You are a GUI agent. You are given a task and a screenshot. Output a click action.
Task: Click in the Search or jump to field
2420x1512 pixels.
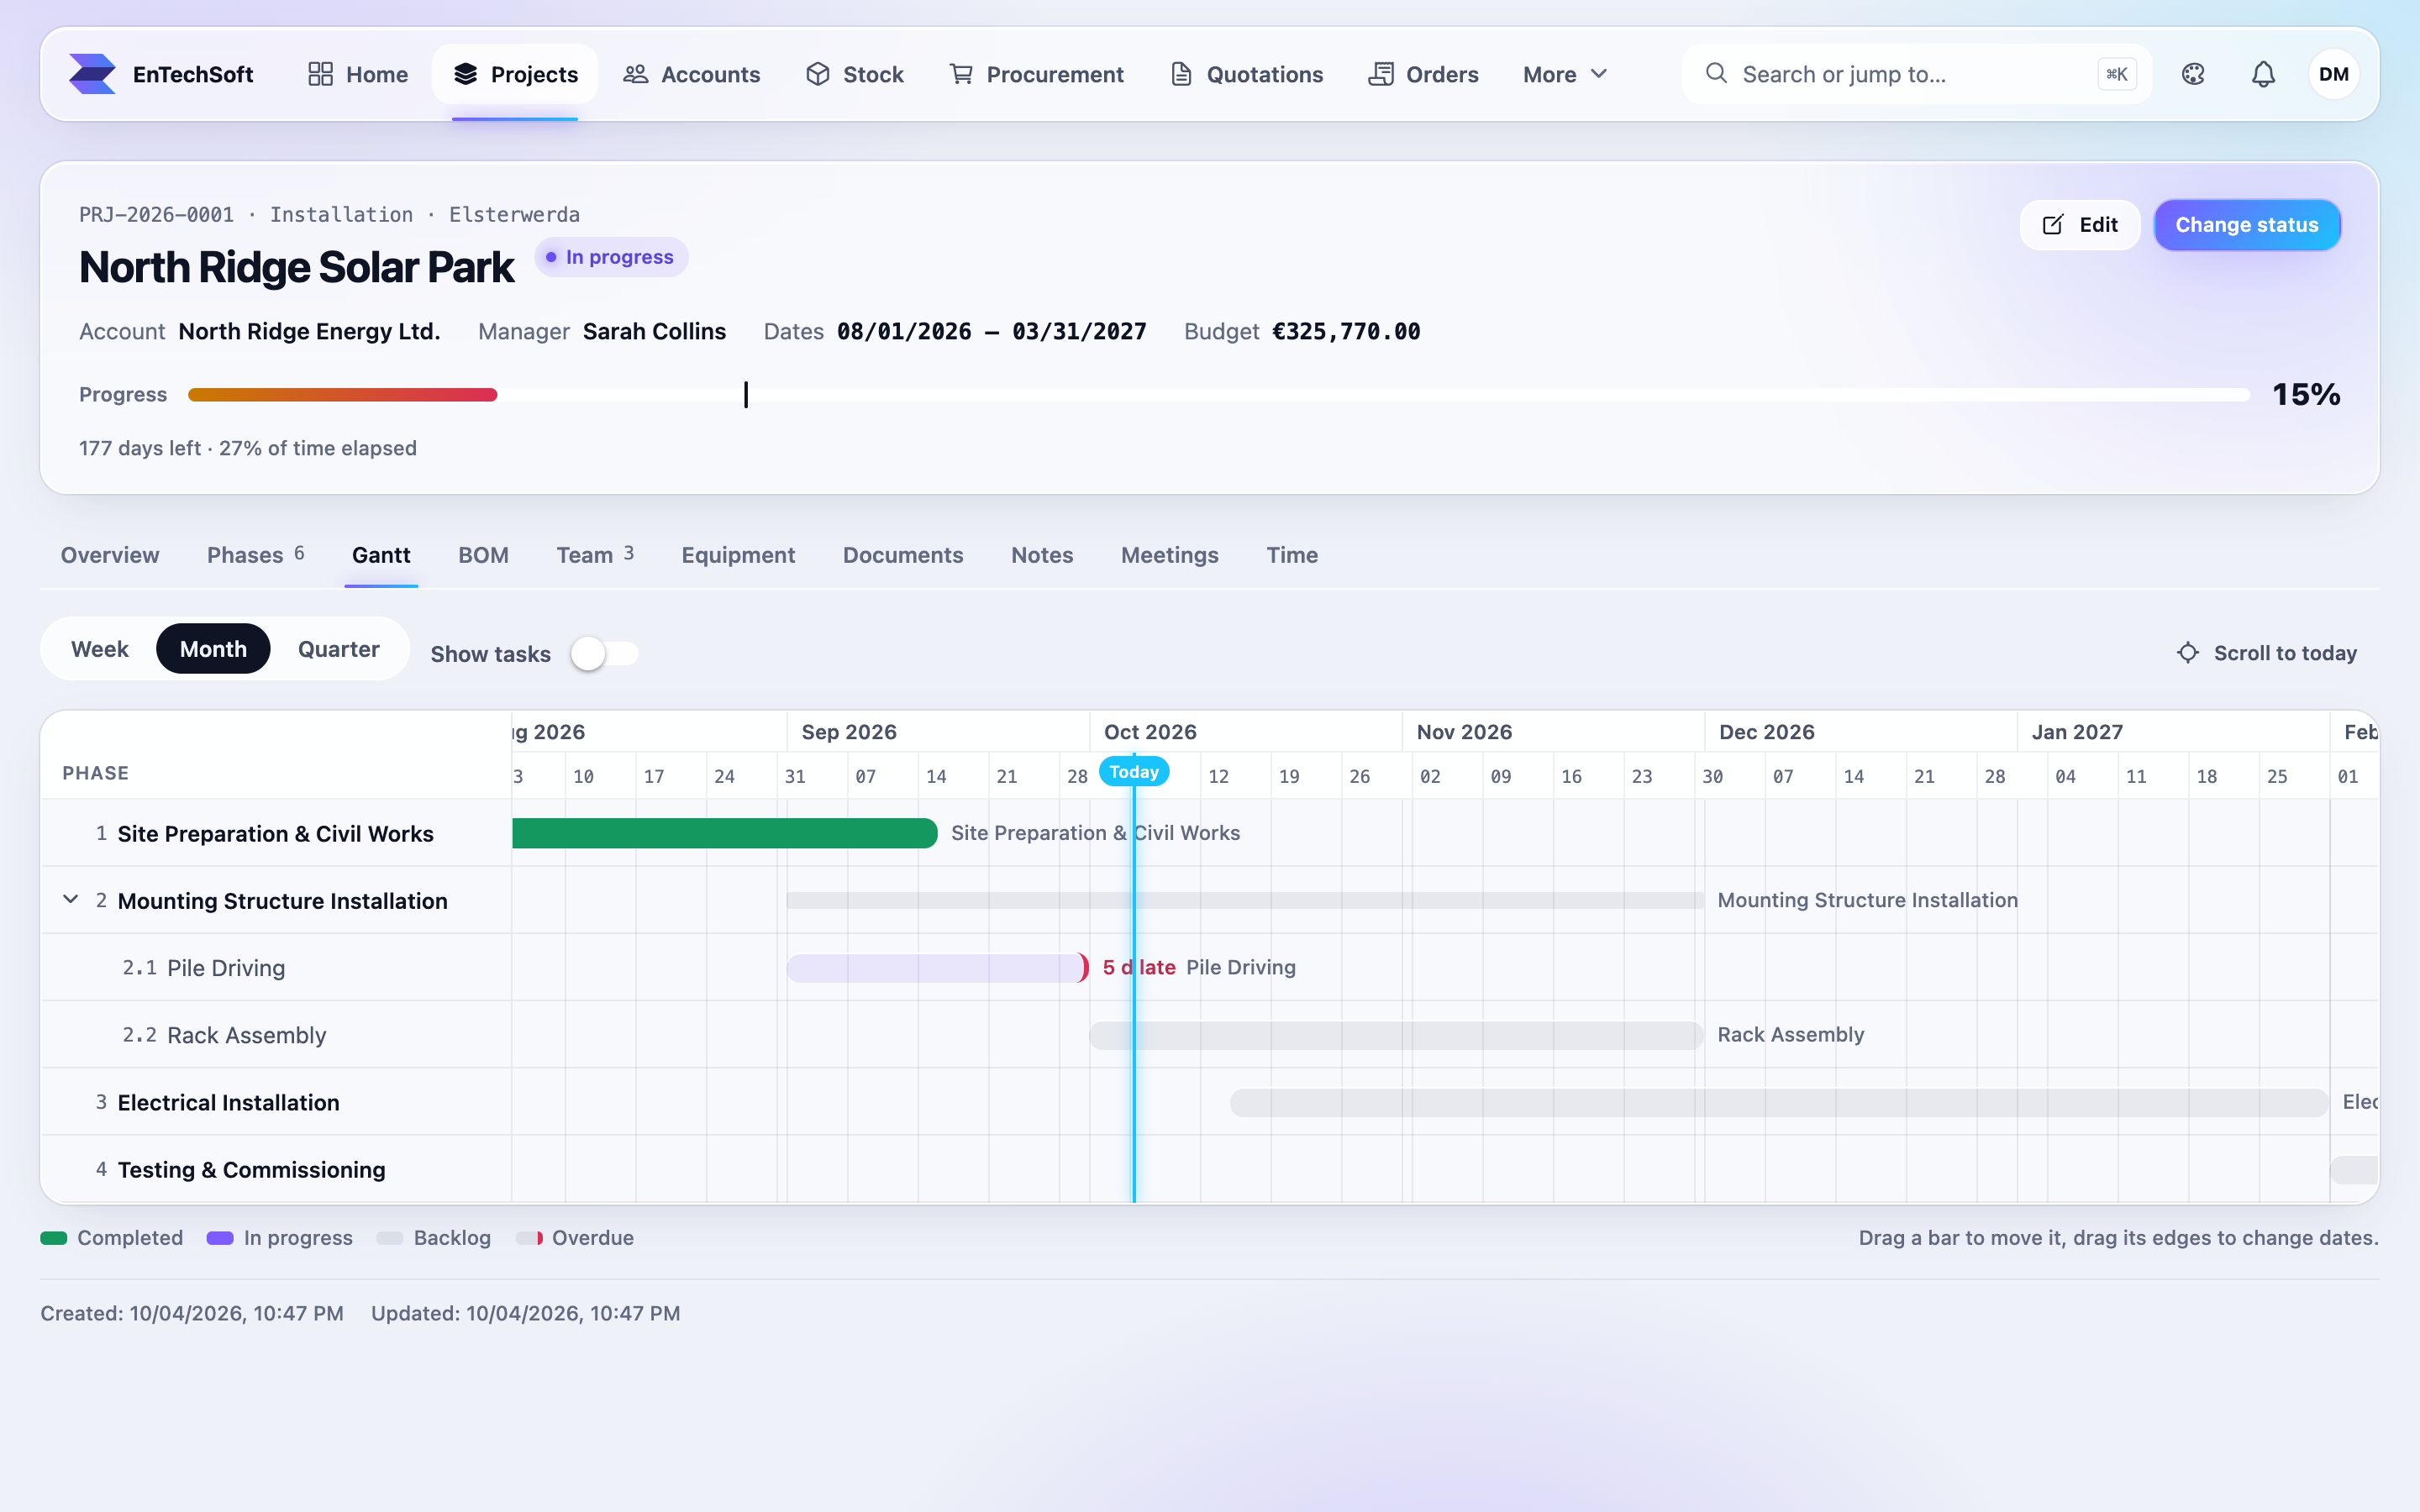click(x=1916, y=74)
